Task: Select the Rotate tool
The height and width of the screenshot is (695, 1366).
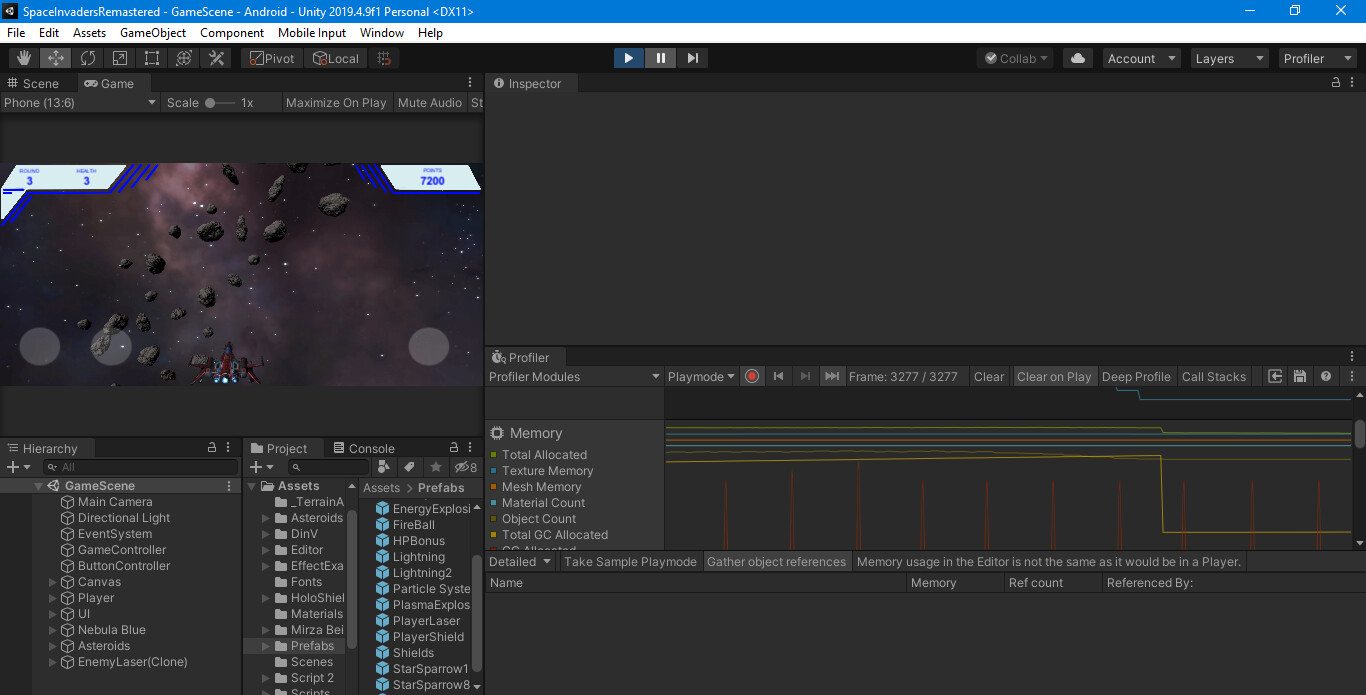Action: coord(87,57)
